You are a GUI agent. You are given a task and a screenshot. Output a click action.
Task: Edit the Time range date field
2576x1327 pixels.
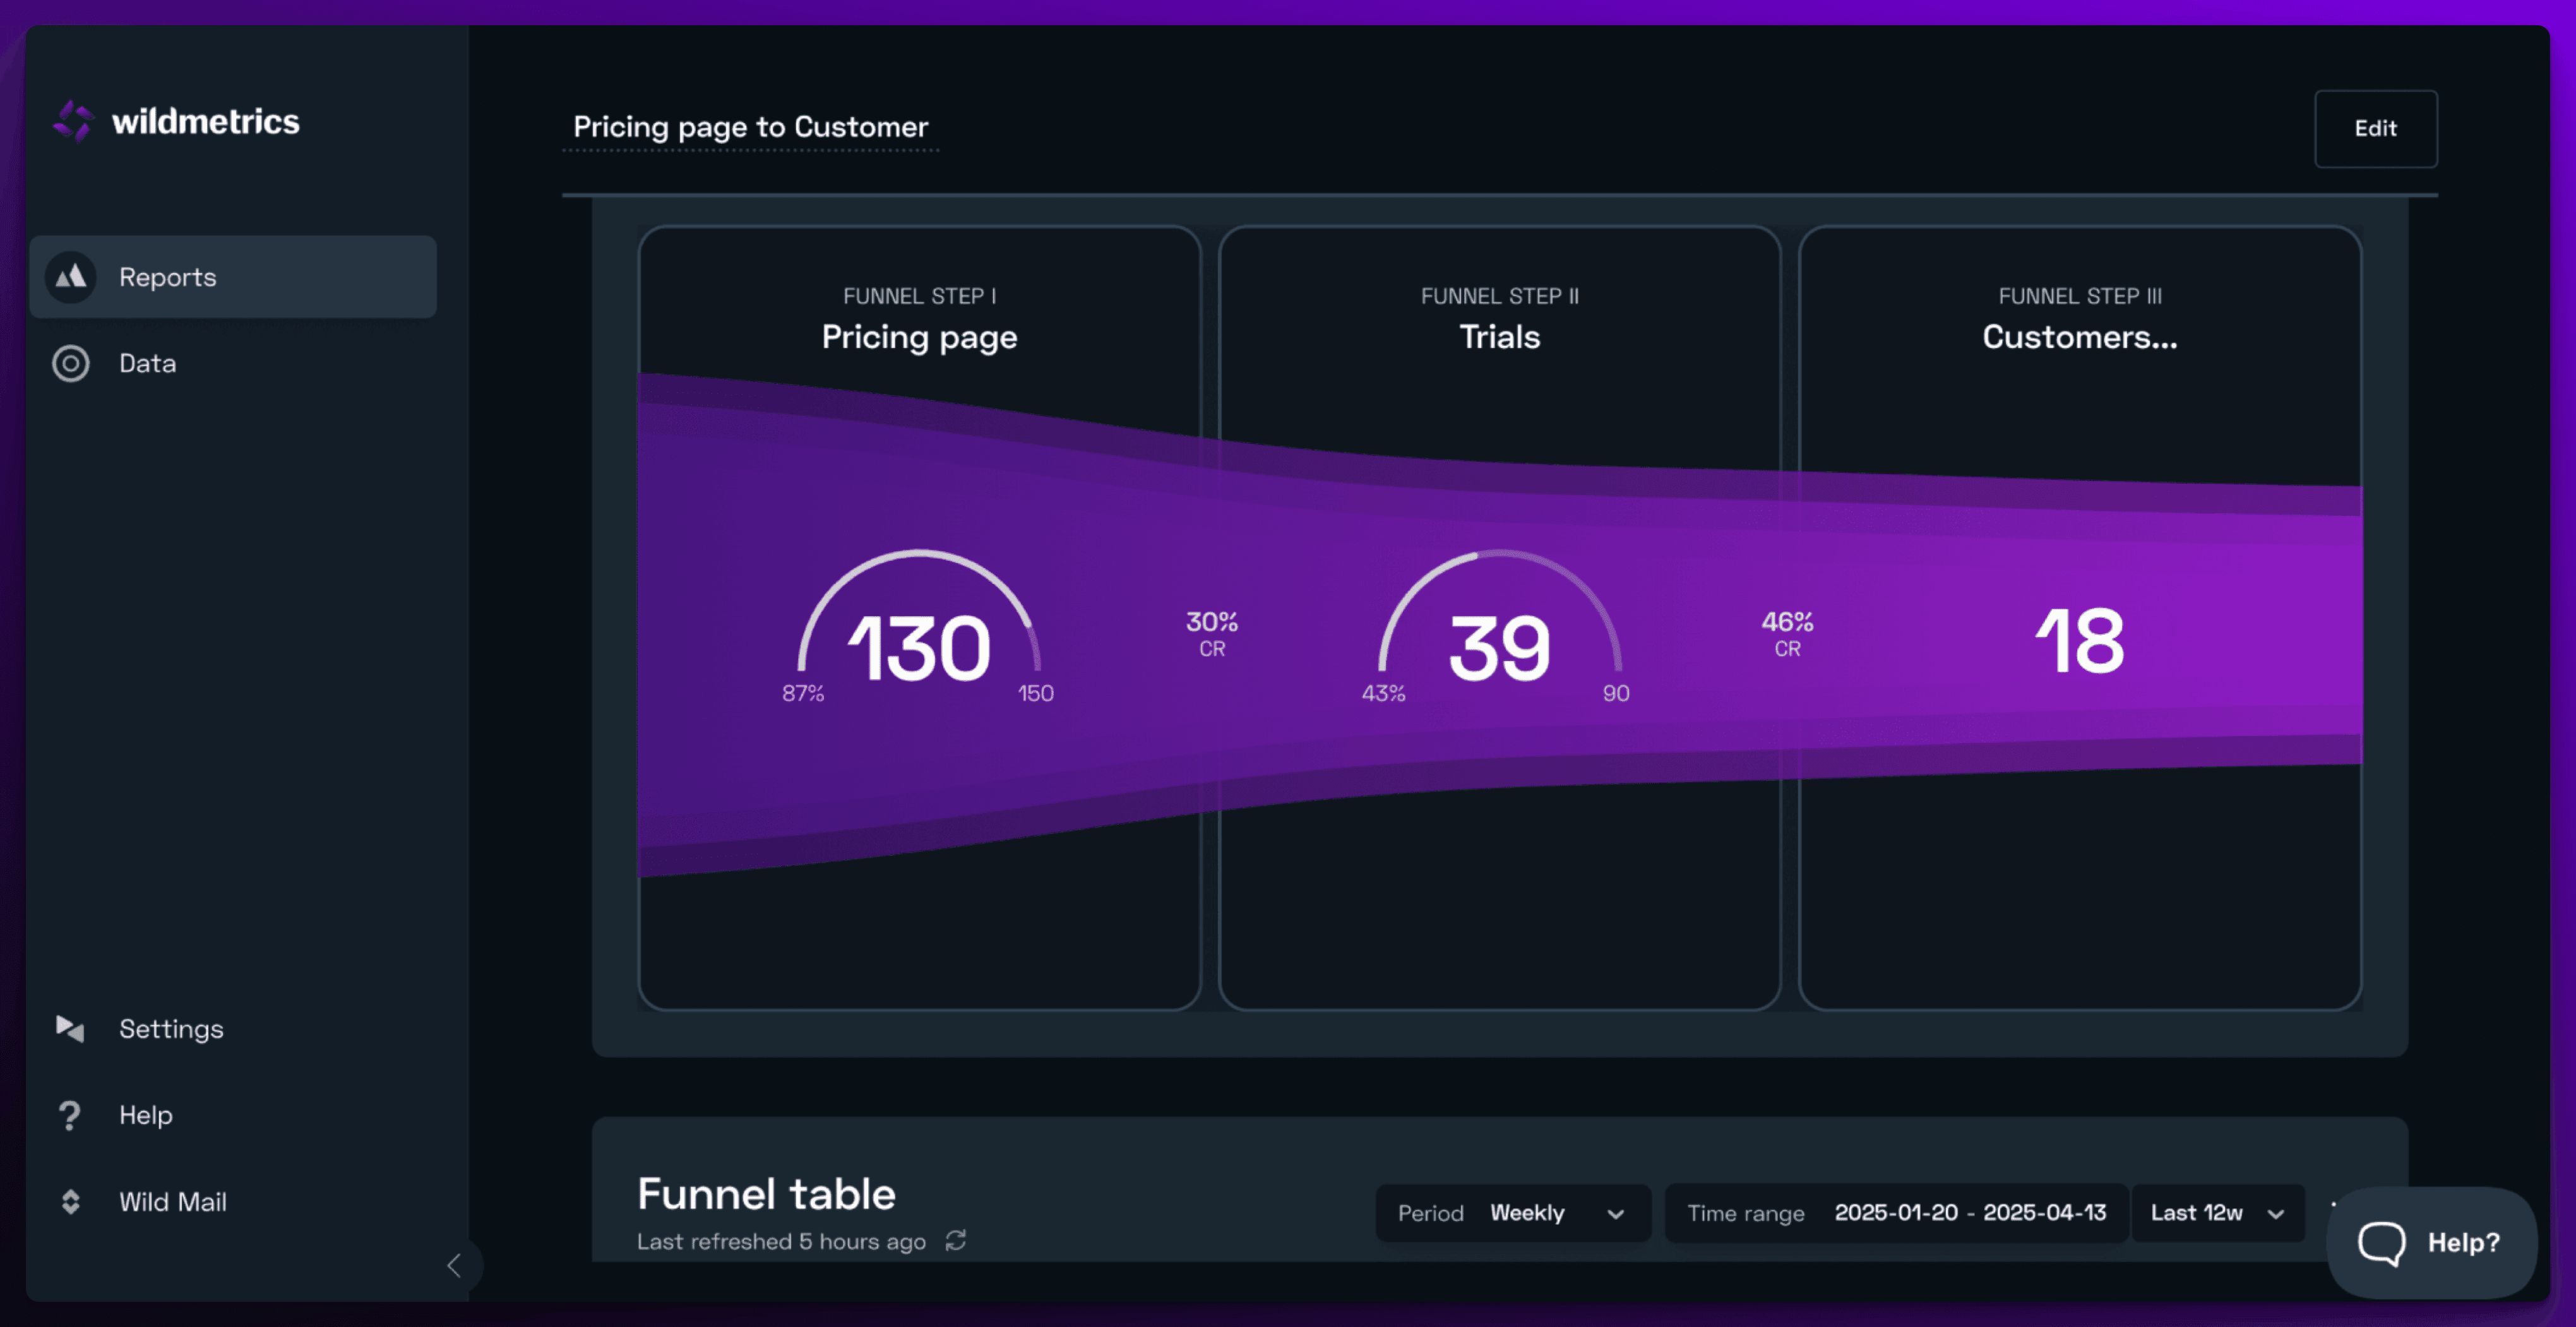coord(1969,1213)
